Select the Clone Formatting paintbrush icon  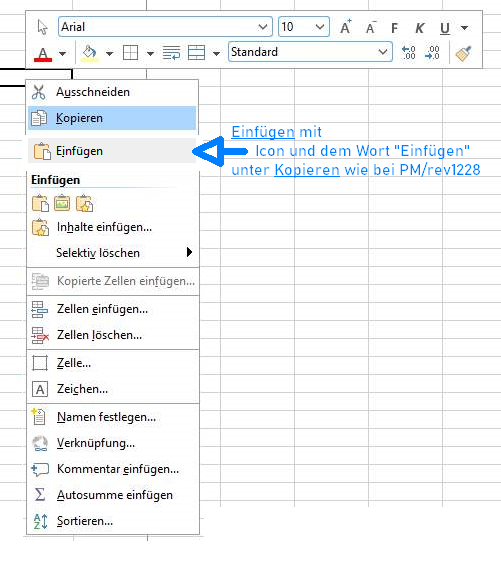pyautogui.click(x=464, y=53)
